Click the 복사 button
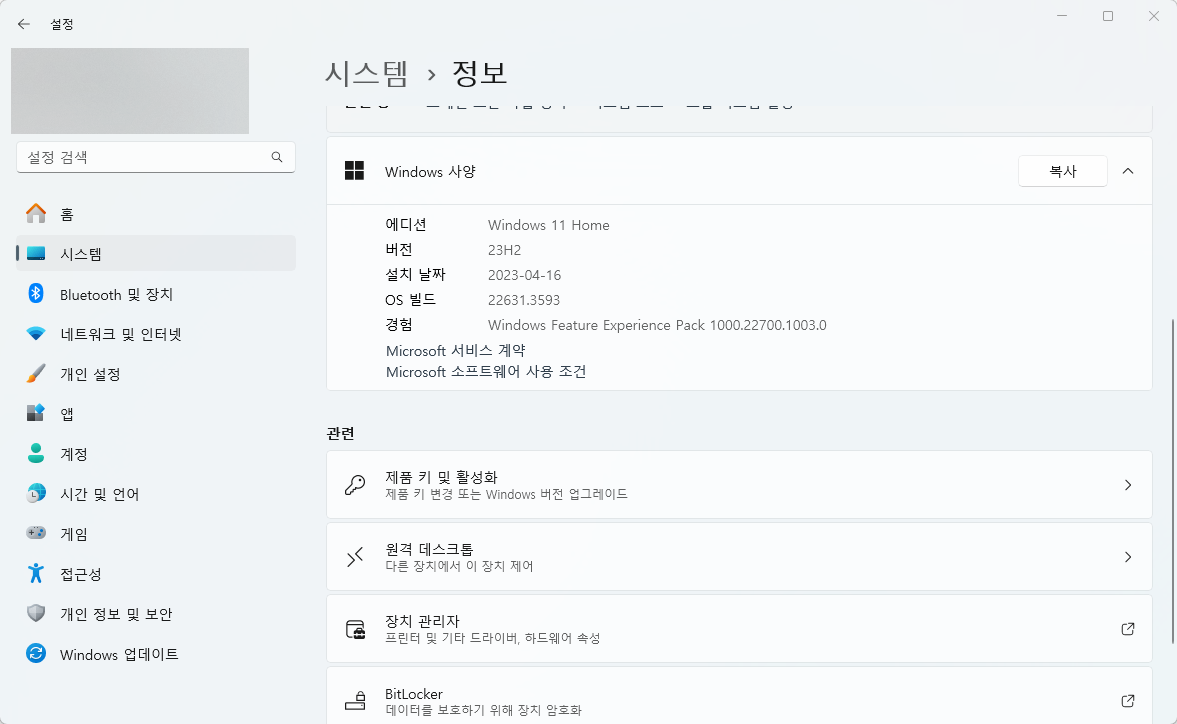 point(1062,171)
